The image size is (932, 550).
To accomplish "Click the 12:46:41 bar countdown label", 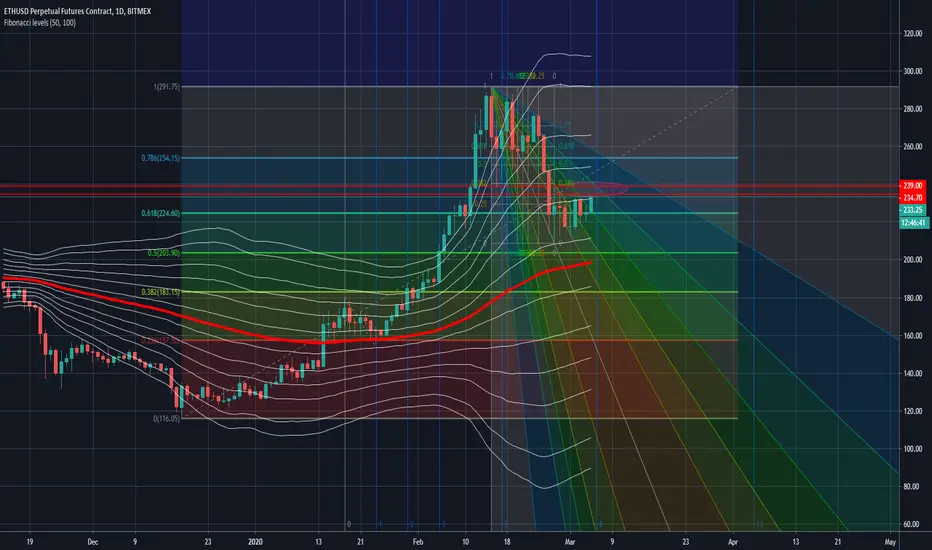I will click(914, 223).
